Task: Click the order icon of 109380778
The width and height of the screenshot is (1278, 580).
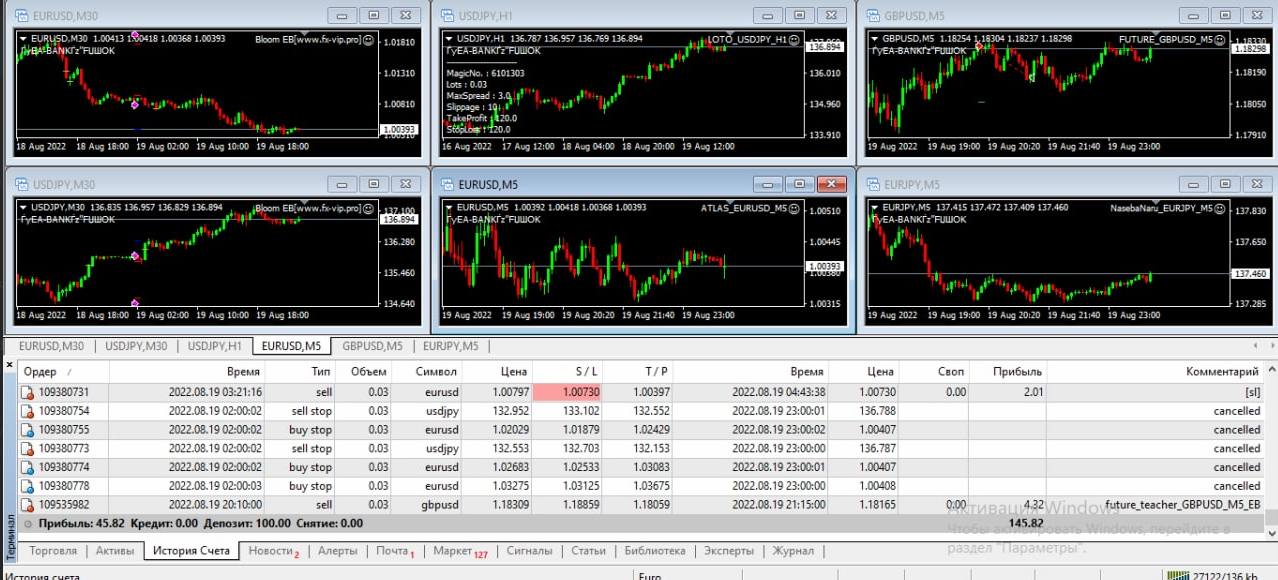Action: point(29,486)
